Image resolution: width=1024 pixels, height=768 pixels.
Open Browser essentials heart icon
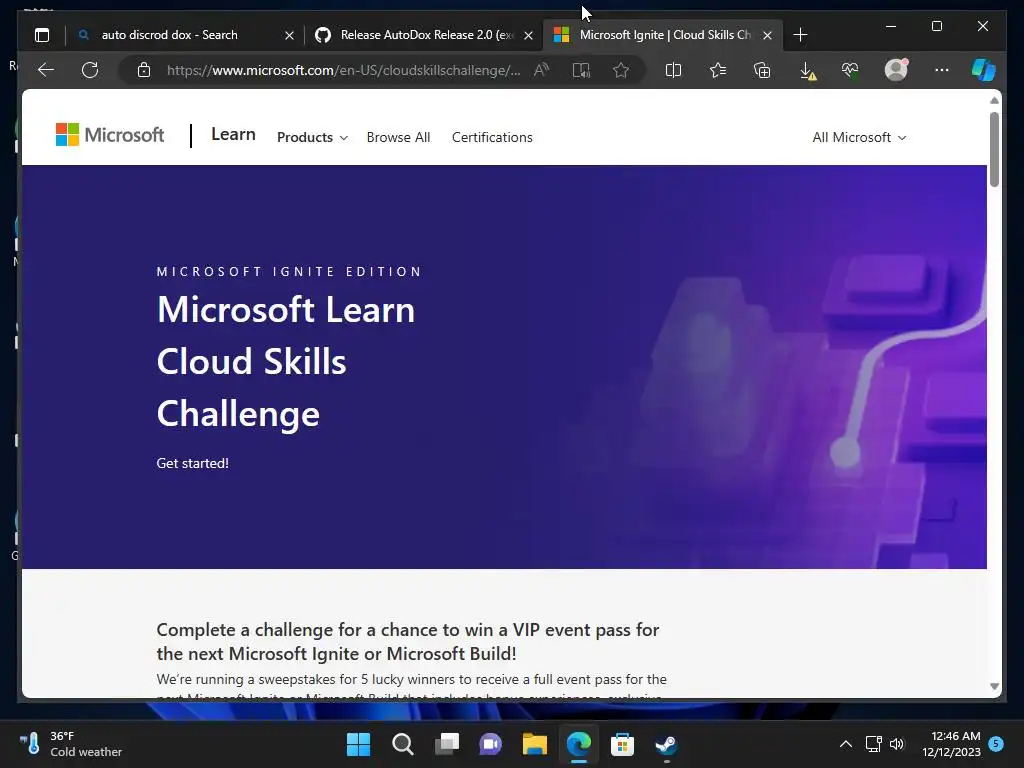850,70
